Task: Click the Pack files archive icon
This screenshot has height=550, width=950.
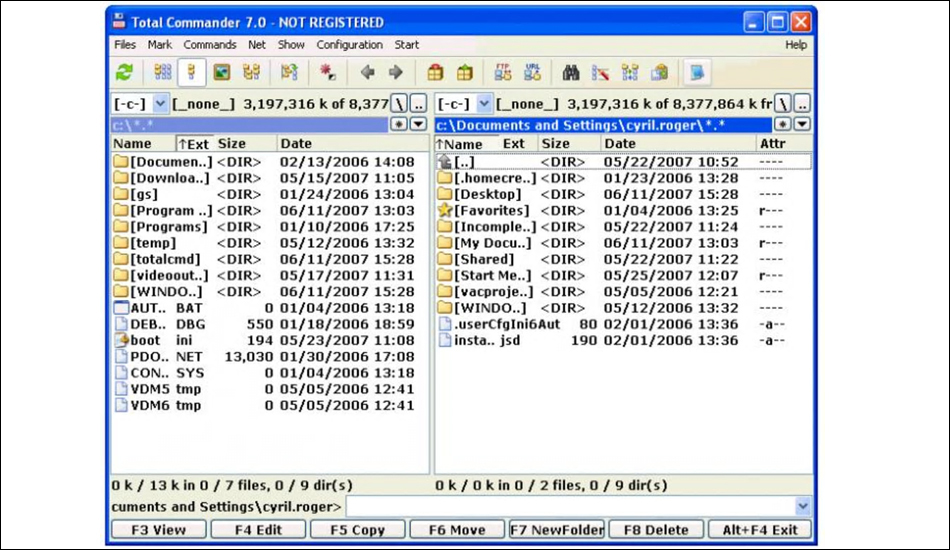Action: pos(435,73)
